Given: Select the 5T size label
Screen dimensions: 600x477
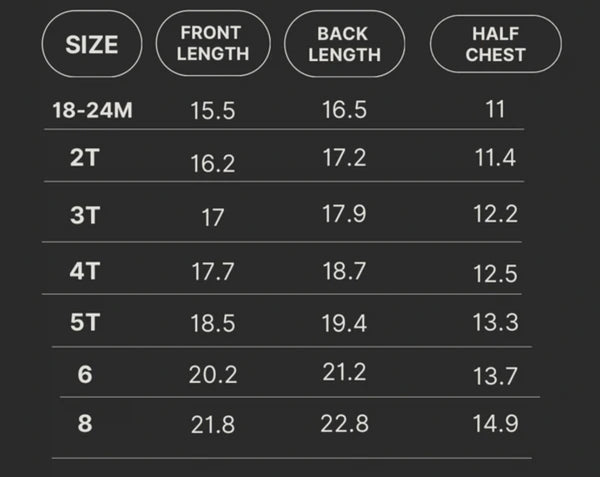Looking at the screenshot, I should 85,322.
